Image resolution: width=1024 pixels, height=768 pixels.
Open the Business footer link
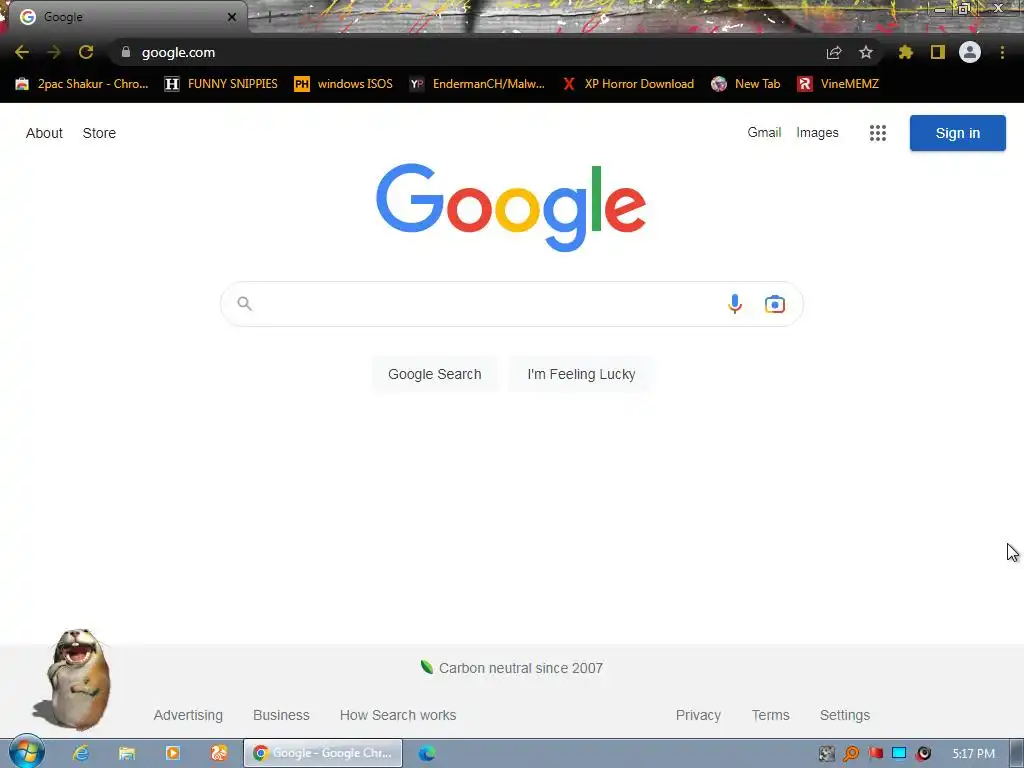pyautogui.click(x=281, y=715)
